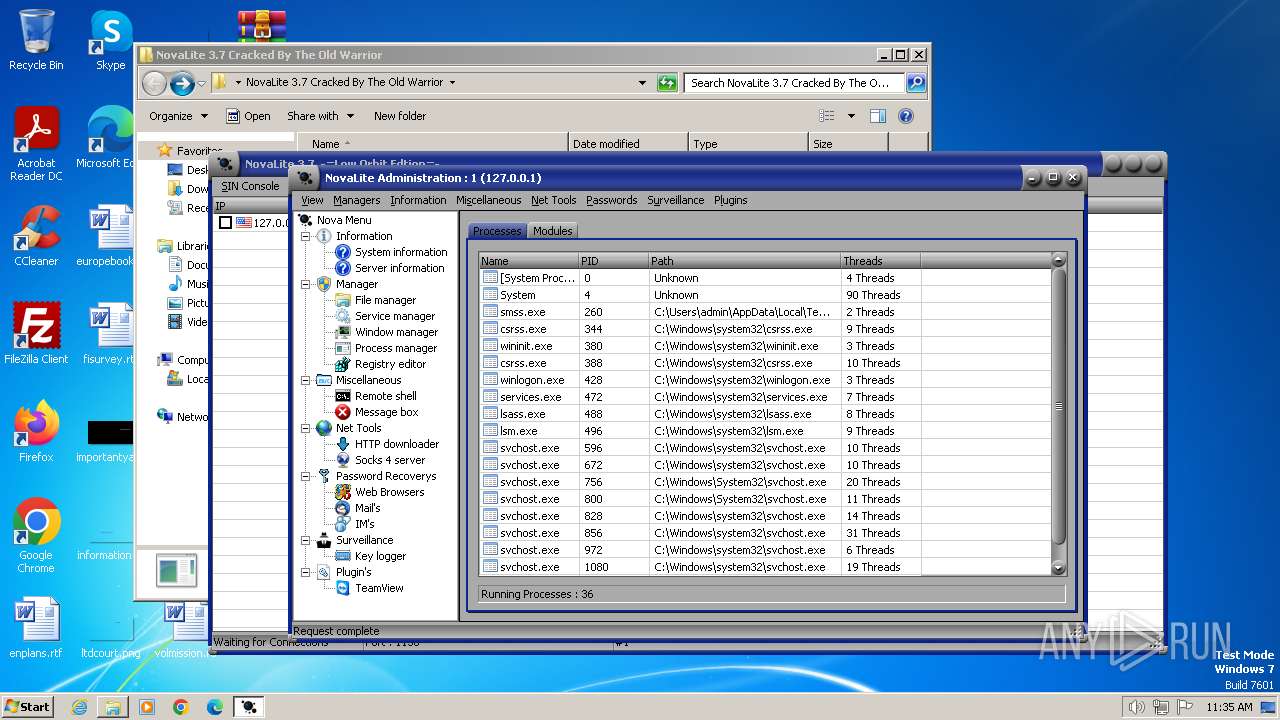Open Server information in Nova Menu
The height and width of the screenshot is (720, 1280).
(399, 268)
